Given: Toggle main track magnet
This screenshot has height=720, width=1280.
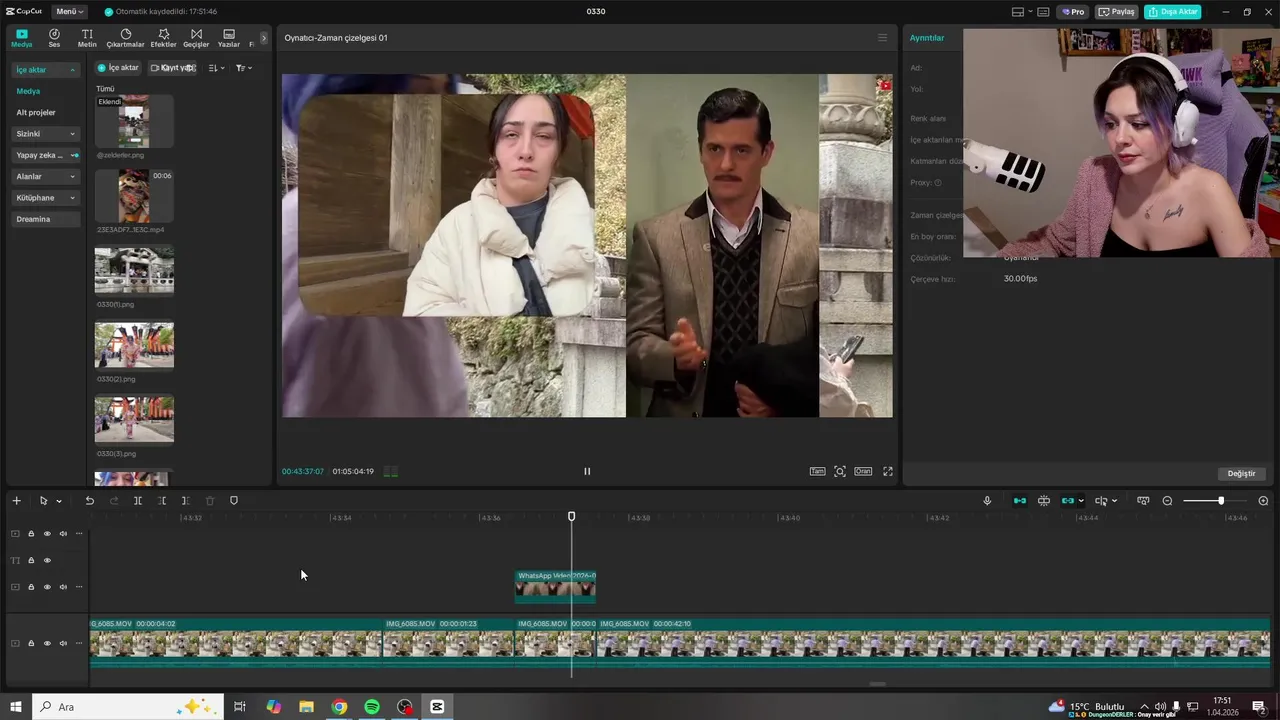Looking at the screenshot, I should (1020, 500).
